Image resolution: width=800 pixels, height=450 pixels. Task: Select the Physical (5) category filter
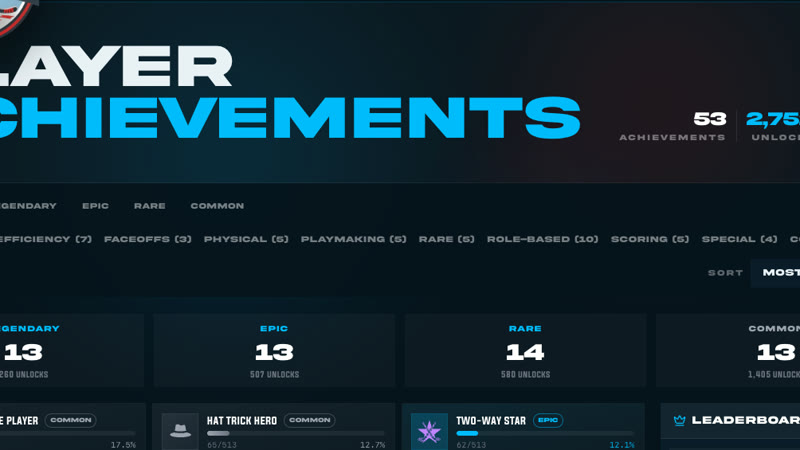pyautogui.click(x=246, y=239)
